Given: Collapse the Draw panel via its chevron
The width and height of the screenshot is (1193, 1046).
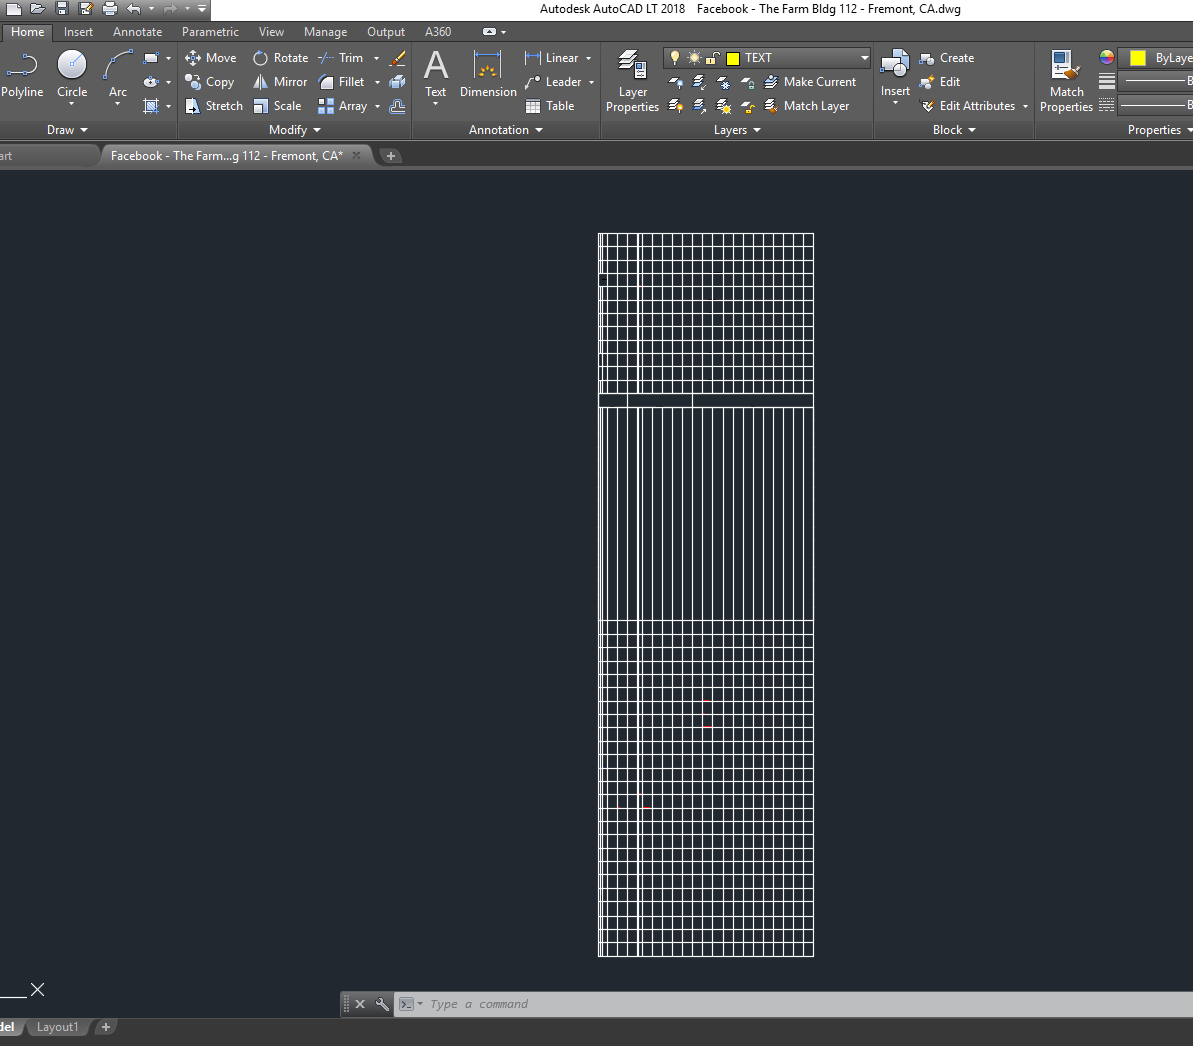Looking at the screenshot, I should pyautogui.click(x=83, y=129).
